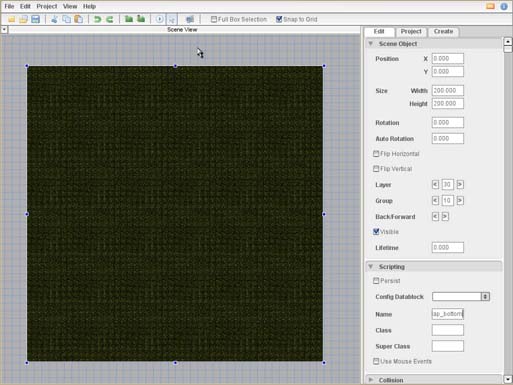This screenshot has width=513, height=385.
Task: Click the bottom-right corner handle of the object
Action: point(324,362)
